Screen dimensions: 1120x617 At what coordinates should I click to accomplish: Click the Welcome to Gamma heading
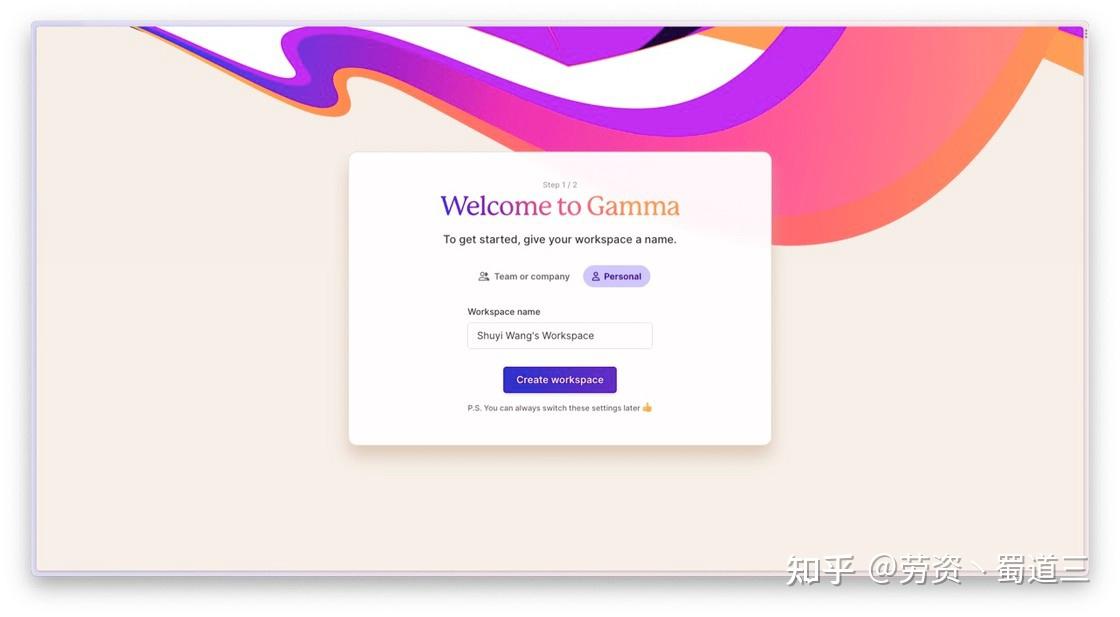point(559,206)
